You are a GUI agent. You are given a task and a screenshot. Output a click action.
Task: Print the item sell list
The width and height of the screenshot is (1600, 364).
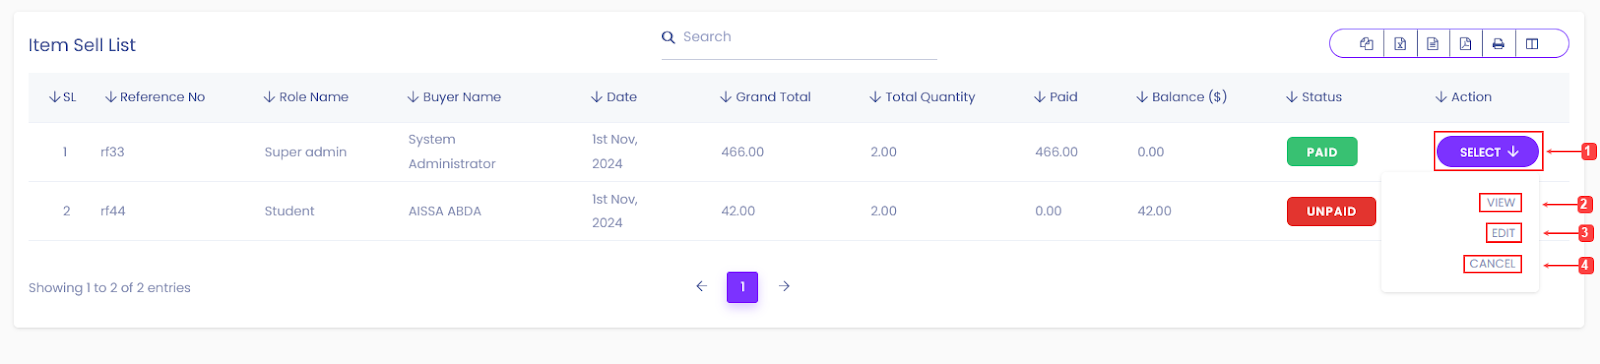[1498, 44]
